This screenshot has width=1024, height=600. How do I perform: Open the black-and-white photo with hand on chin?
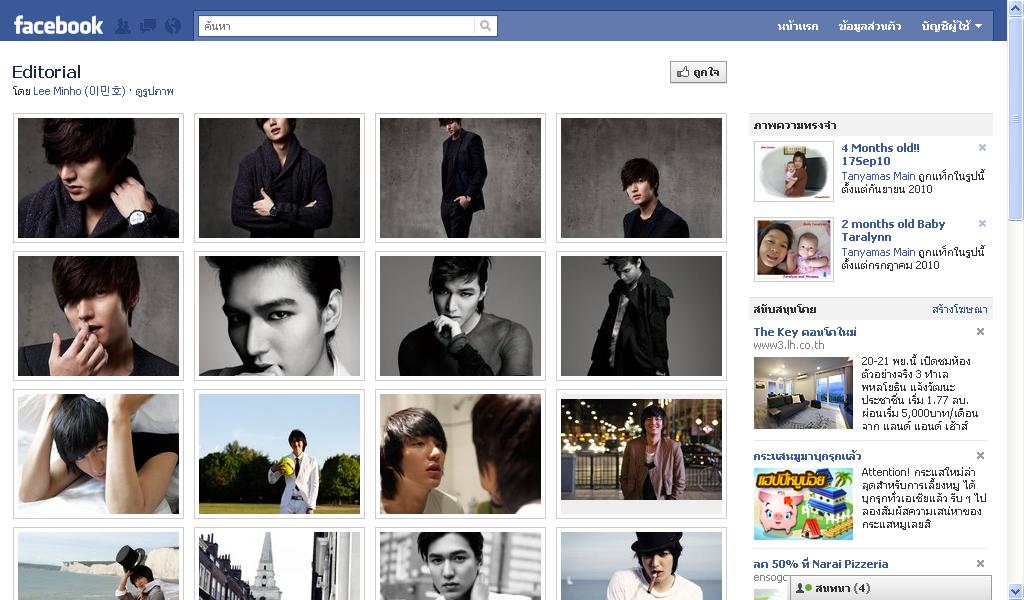coord(460,316)
